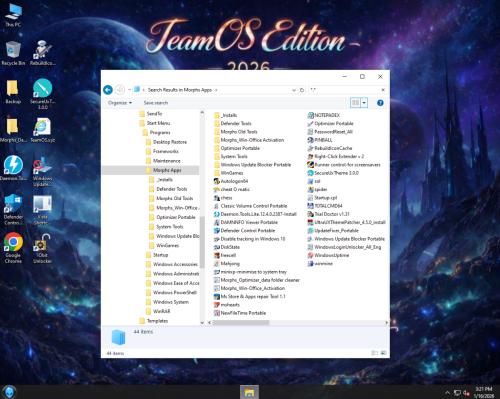Select the WindowsUptime item
The width and height of the screenshot is (500, 399).
point(328,255)
